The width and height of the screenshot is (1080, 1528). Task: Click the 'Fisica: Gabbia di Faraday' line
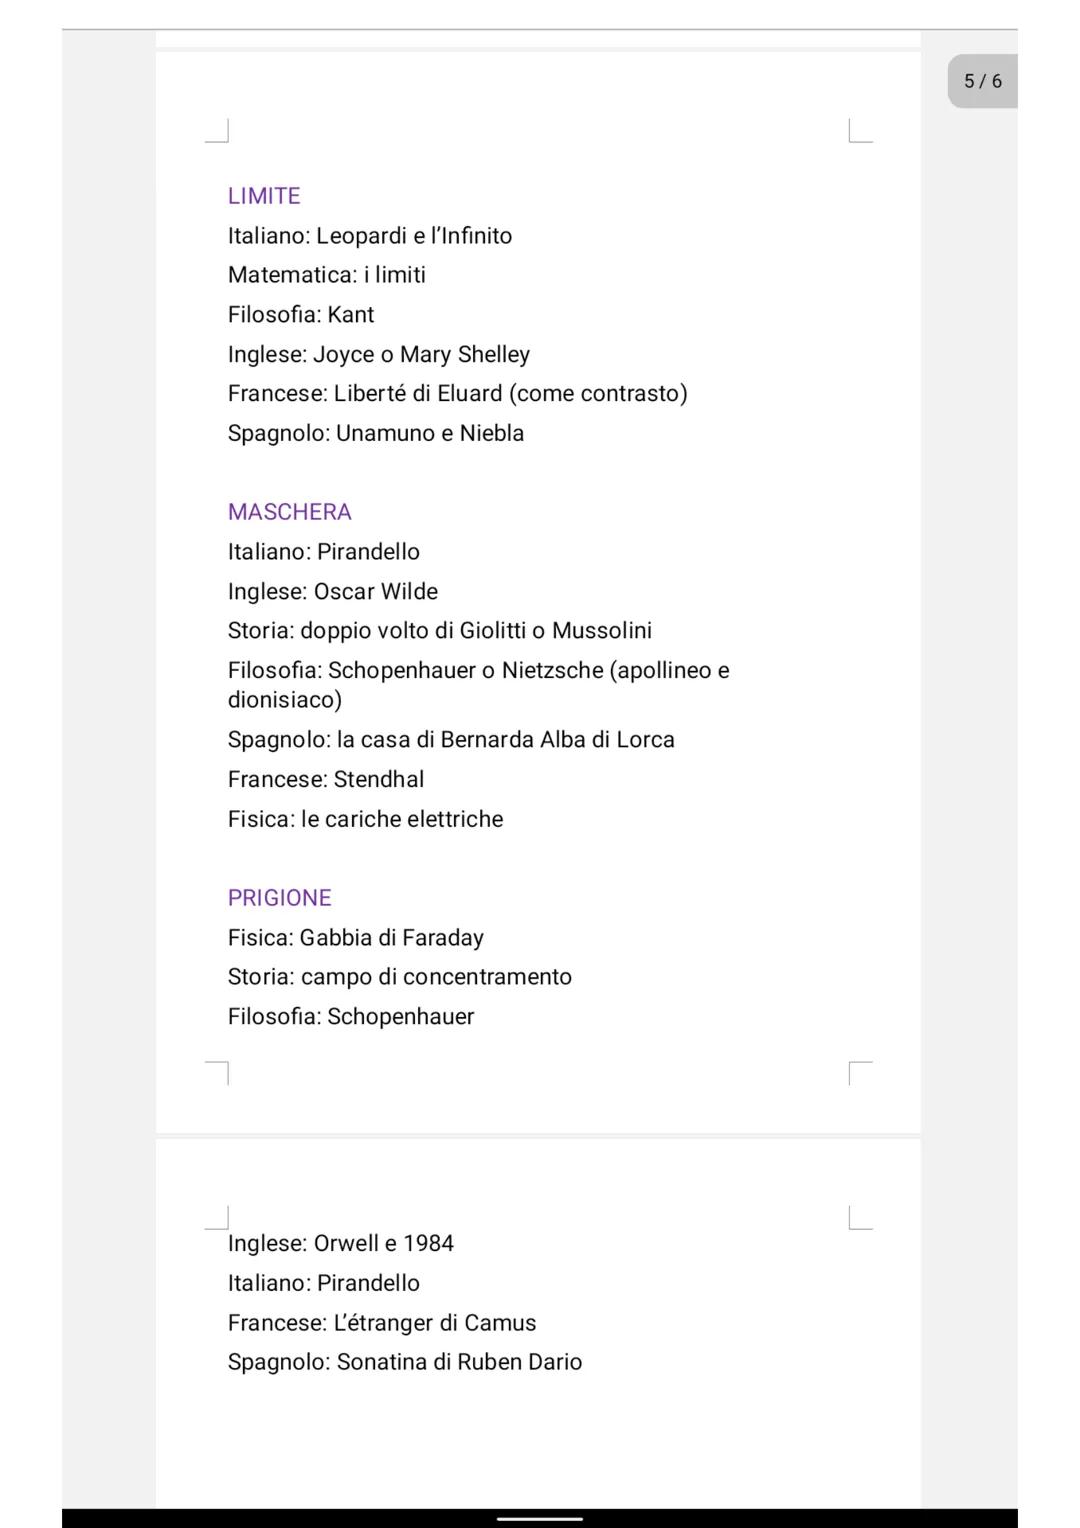pos(355,938)
